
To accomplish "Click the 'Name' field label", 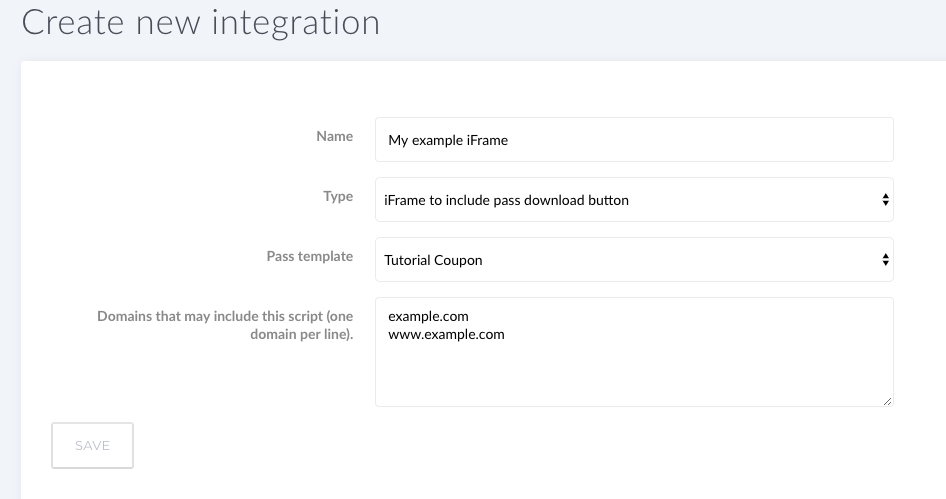I will point(334,136).
